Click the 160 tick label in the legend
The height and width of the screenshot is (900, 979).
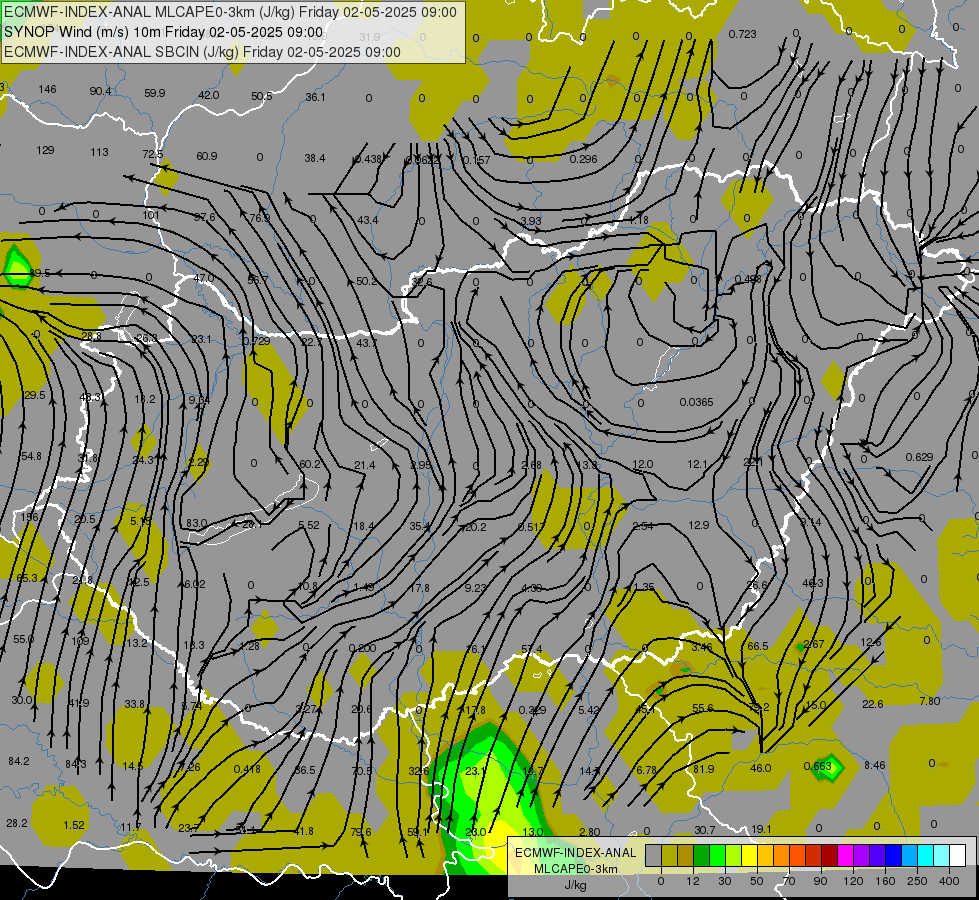(x=885, y=881)
